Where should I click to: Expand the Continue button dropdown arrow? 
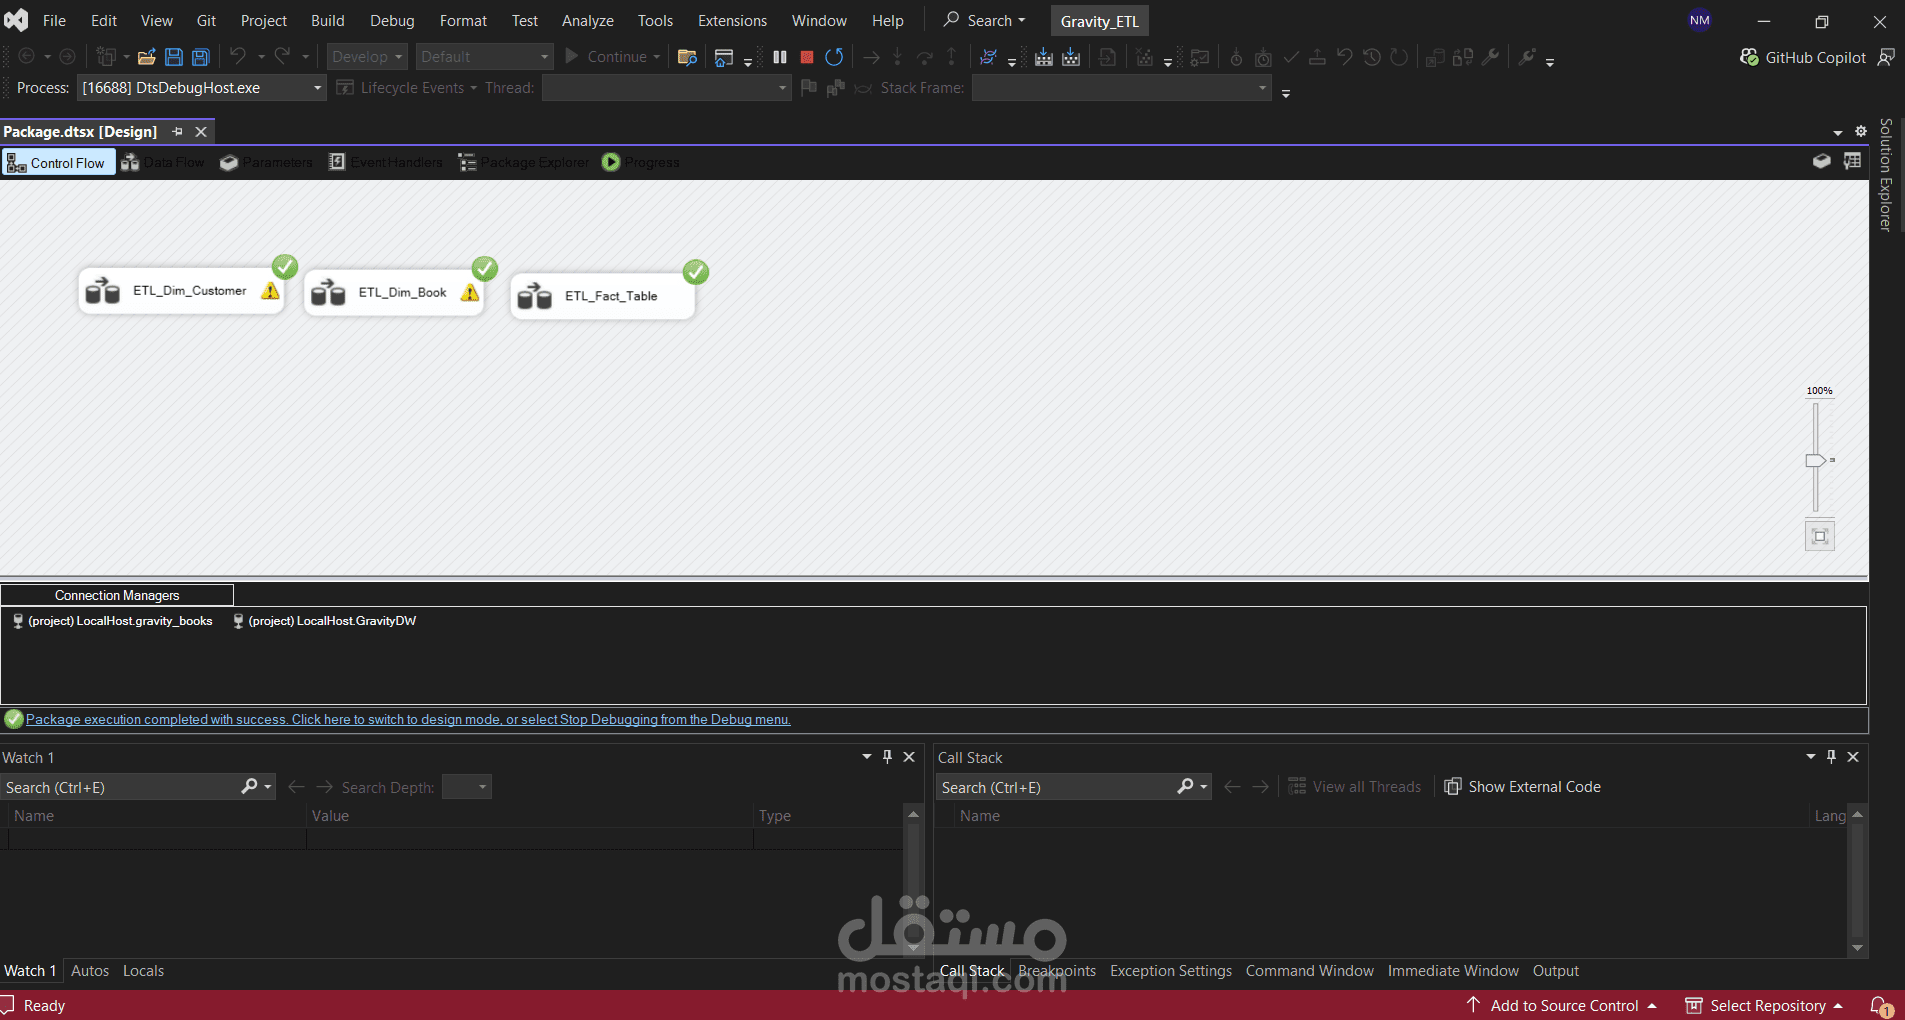pyautogui.click(x=657, y=57)
